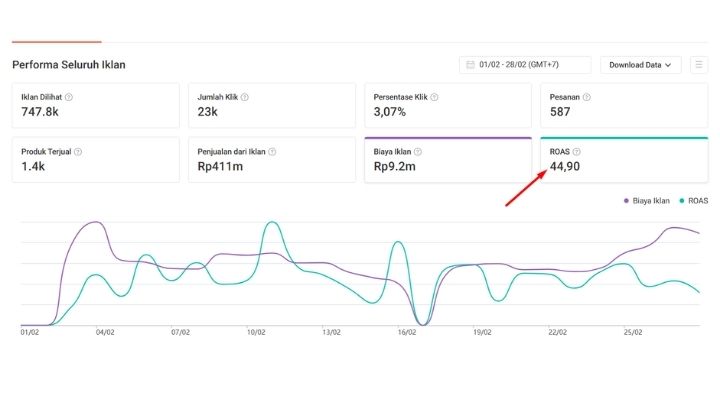This screenshot has height=400, width=720.
Task: Click the ROAS legend label in chart
Action: [x=698, y=201]
